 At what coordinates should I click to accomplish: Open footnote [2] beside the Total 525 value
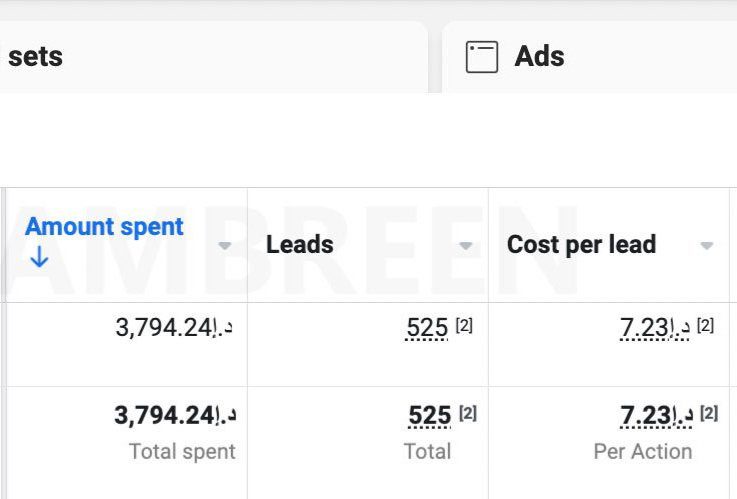[467, 413]
